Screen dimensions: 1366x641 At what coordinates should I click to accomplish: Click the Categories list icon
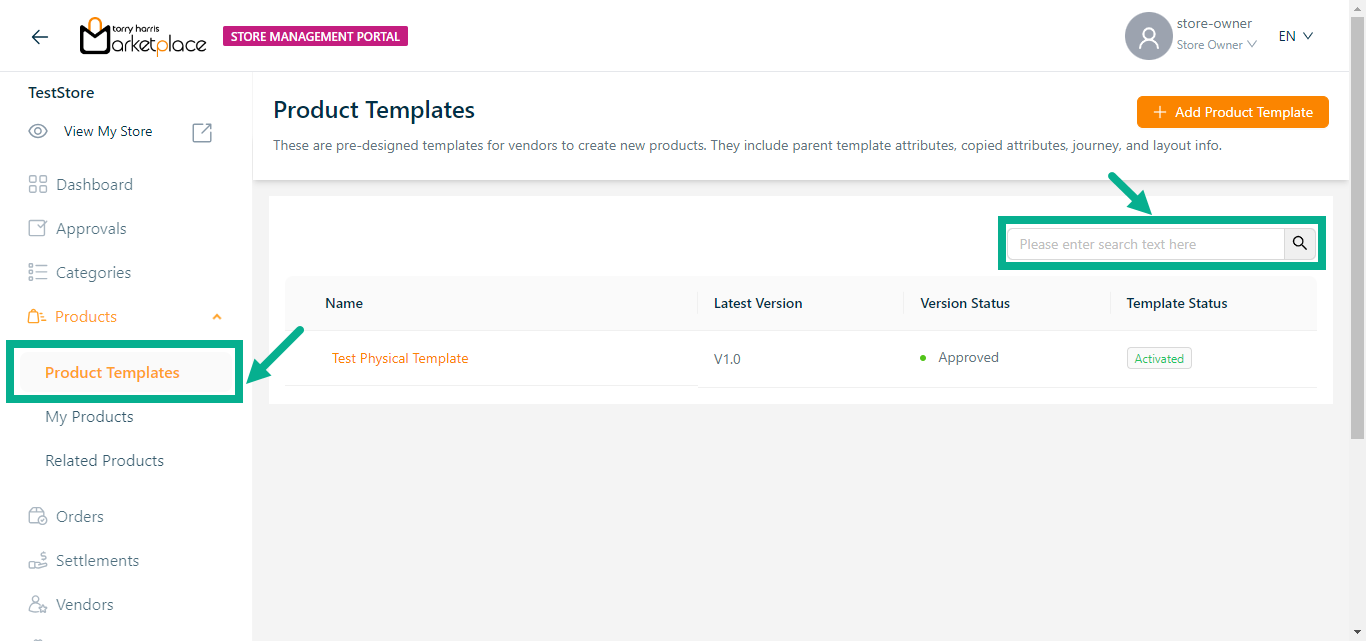[x=38, y=272]
